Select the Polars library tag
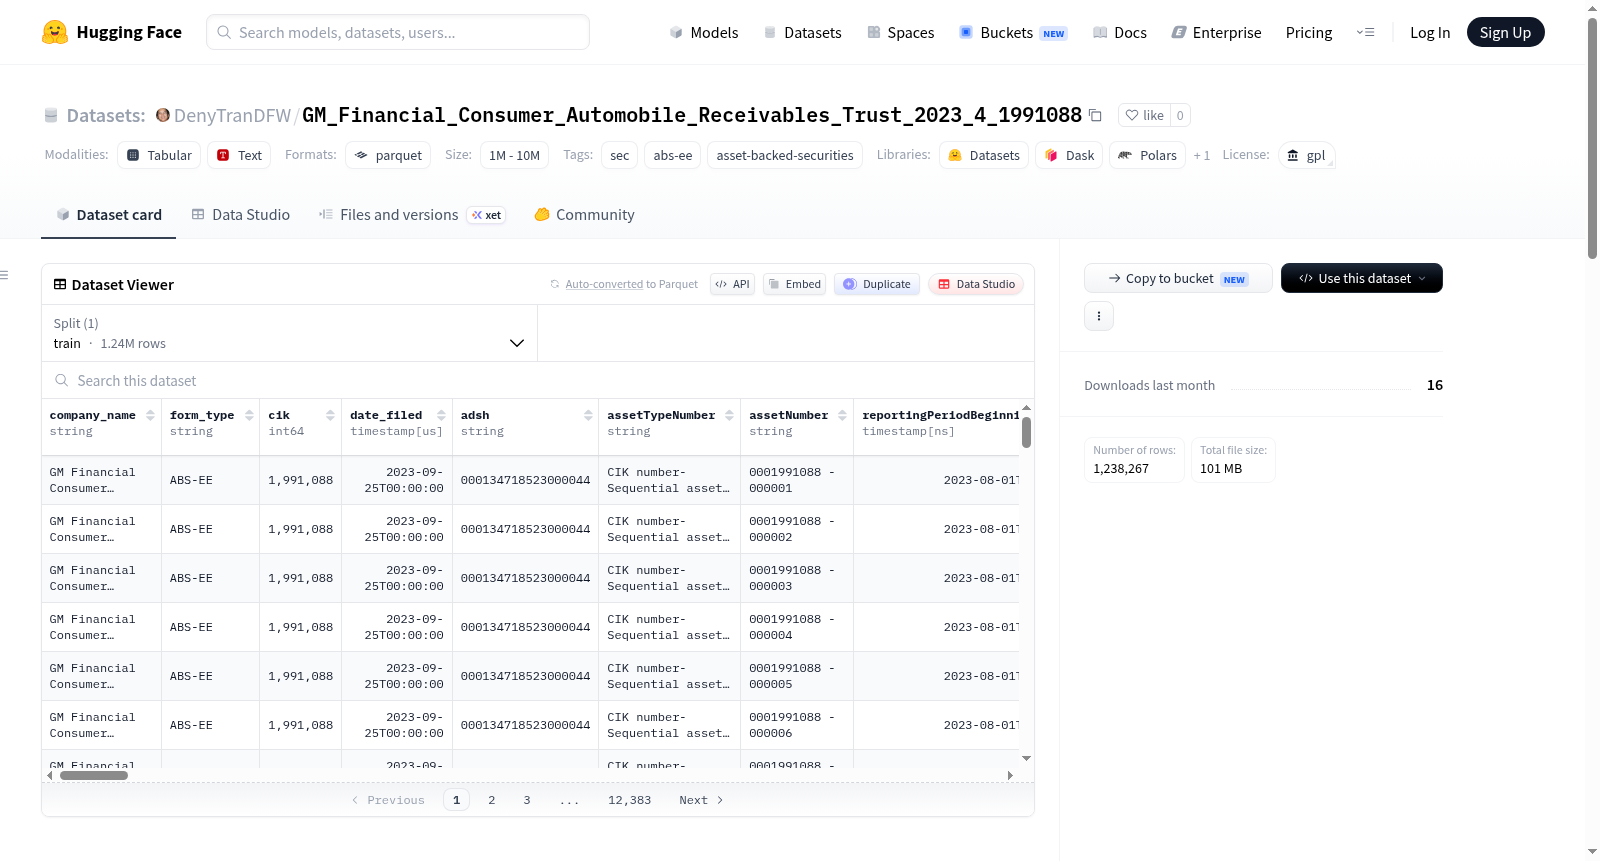 (1147, 155)
